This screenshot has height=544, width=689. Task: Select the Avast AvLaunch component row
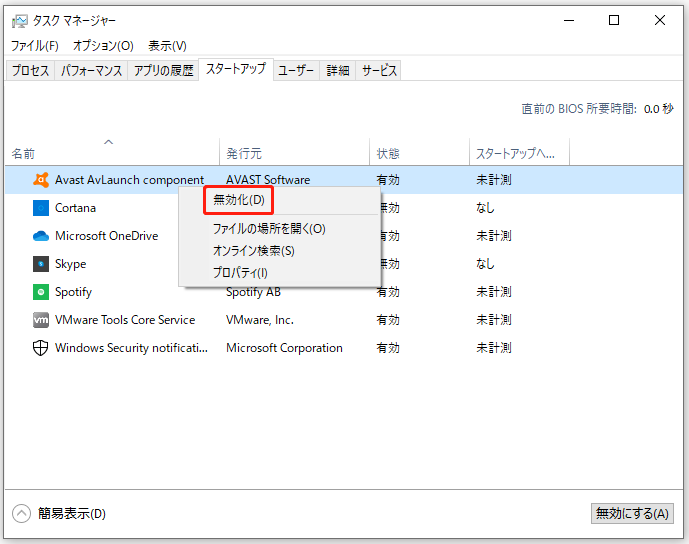click(344, 180)
